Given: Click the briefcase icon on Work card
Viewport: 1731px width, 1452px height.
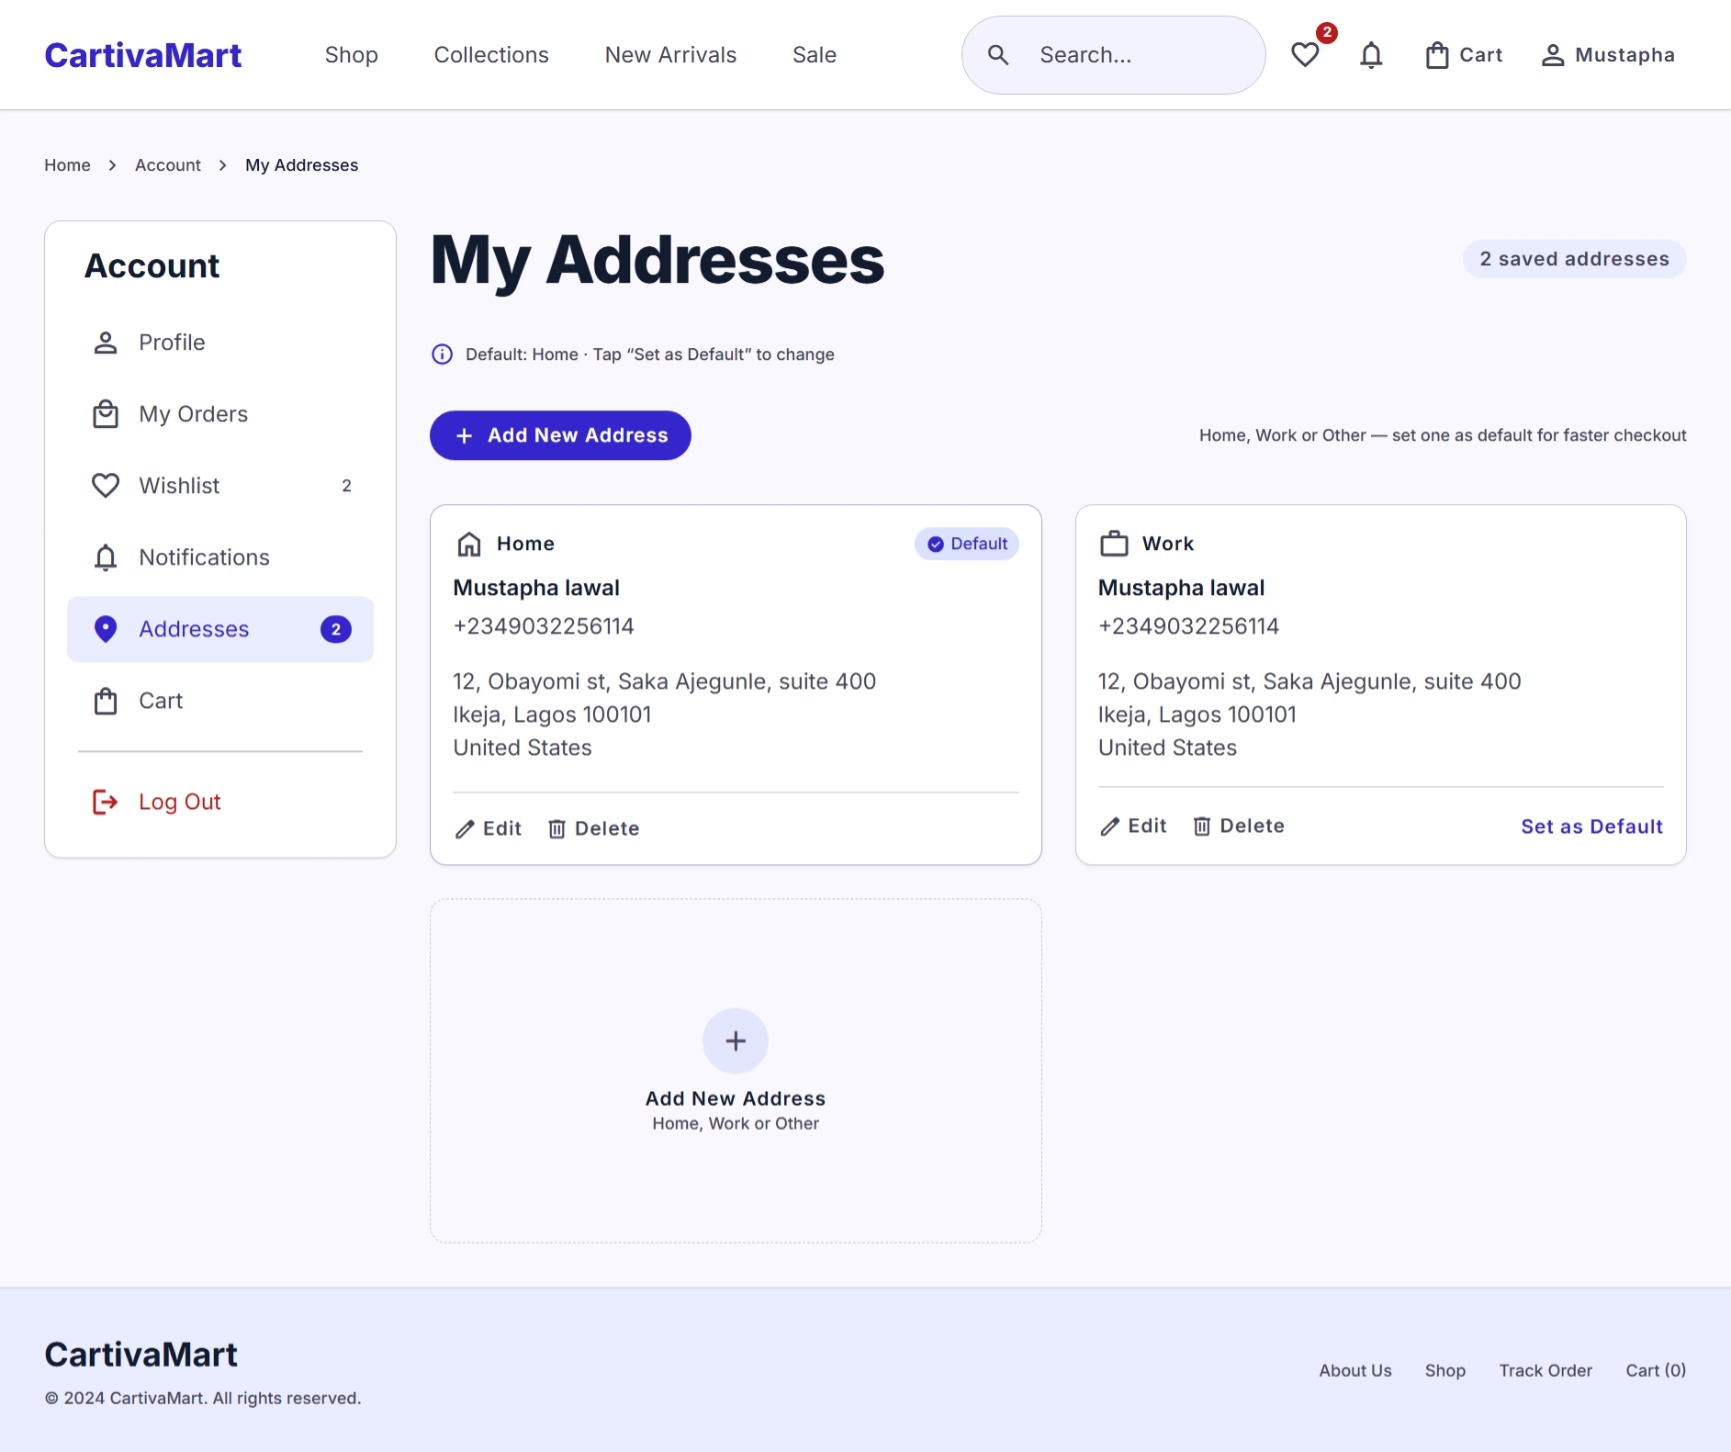Looking at the screenshot, I should coord(1114,543).
